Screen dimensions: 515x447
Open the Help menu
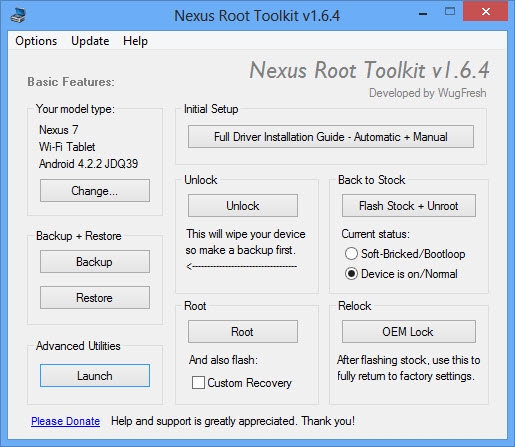pyautogui.click(x=135, y=41)
